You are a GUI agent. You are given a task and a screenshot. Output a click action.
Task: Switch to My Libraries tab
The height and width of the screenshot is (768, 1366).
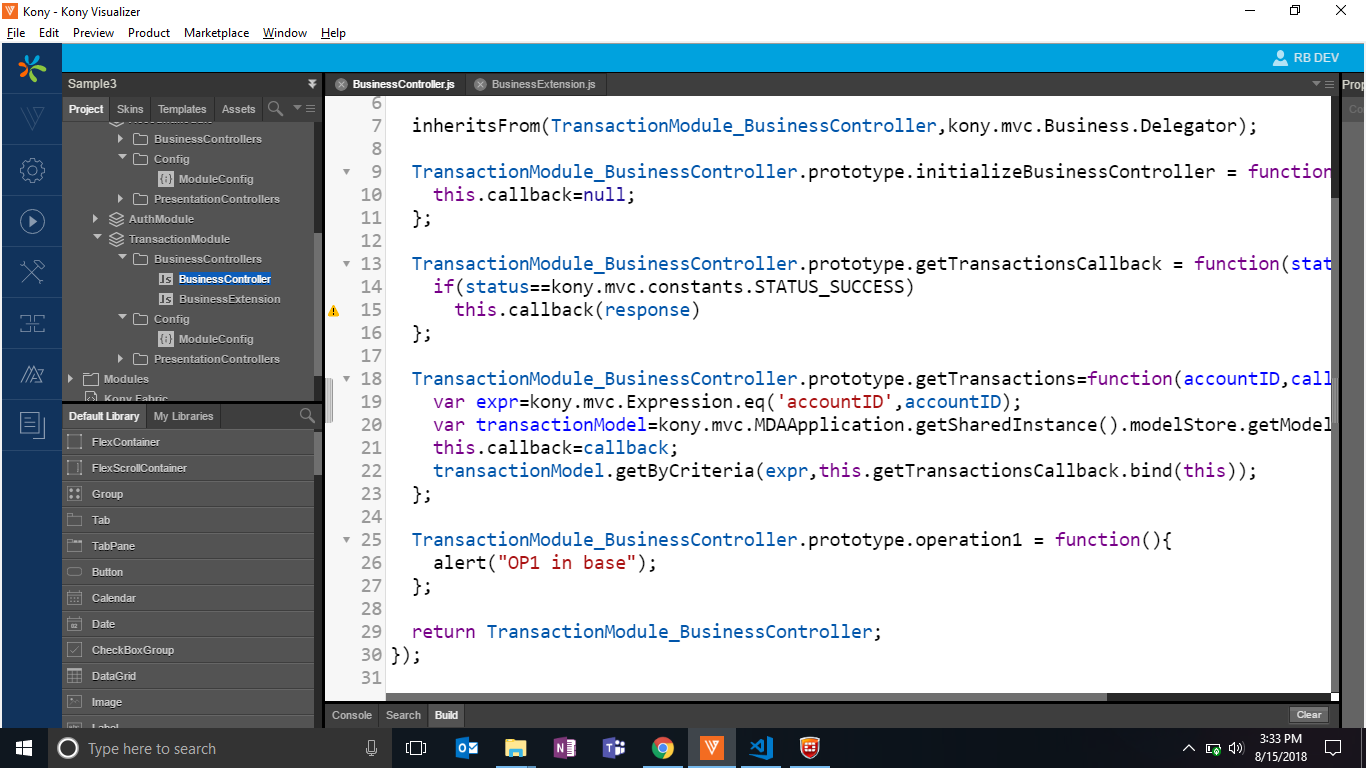coord(183,416)
